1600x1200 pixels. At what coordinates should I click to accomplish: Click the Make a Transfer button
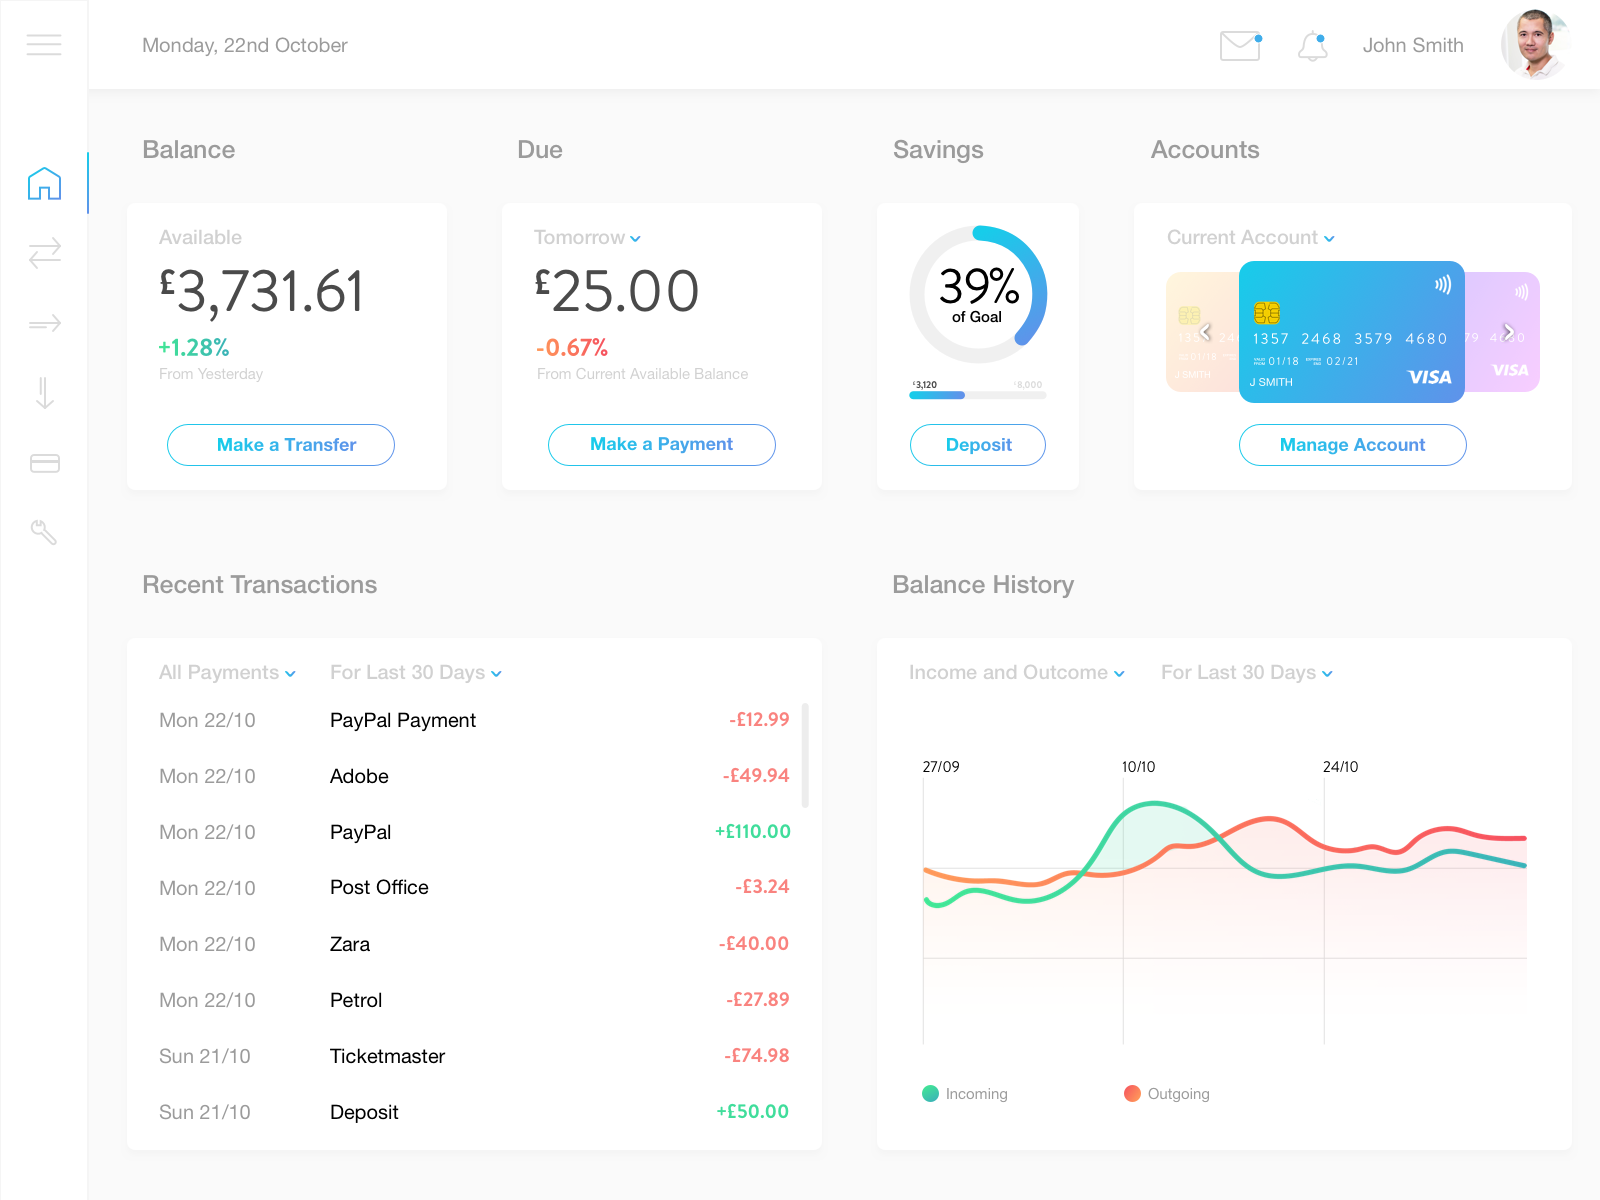pyautogui.click(x=281, y=444)
